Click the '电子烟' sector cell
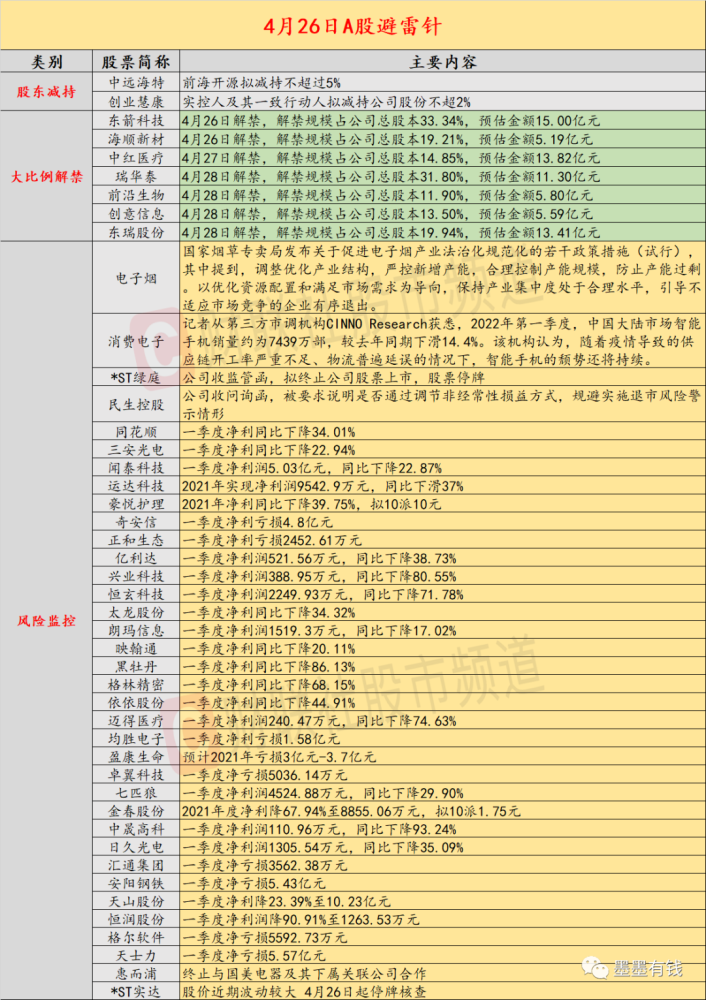706x1000 pixels. tap(136, 278)
